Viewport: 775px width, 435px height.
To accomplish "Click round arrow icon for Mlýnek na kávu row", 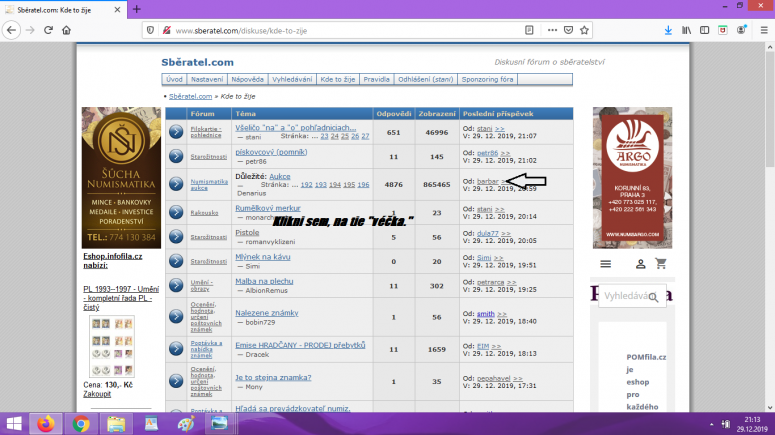I will (x=176, y=261).
